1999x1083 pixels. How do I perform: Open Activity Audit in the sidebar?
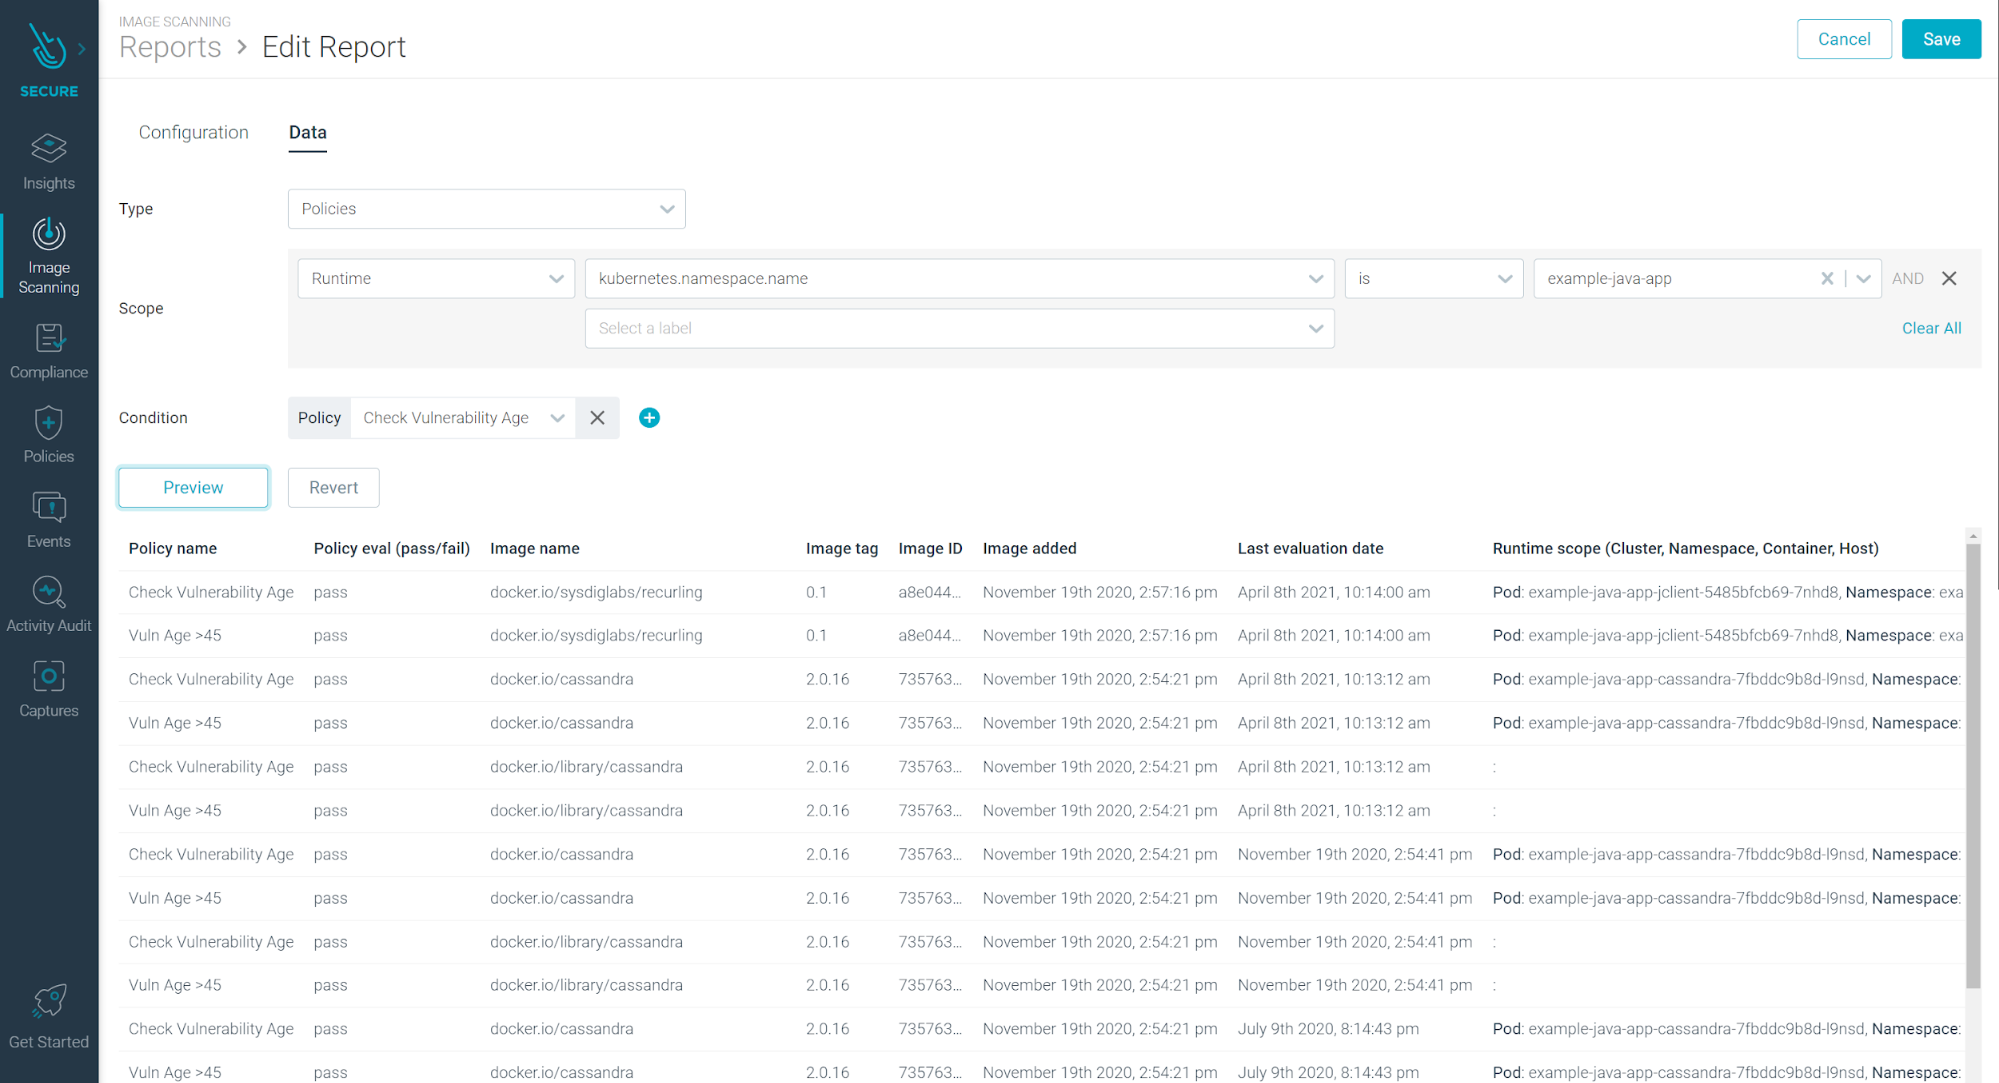49,604
